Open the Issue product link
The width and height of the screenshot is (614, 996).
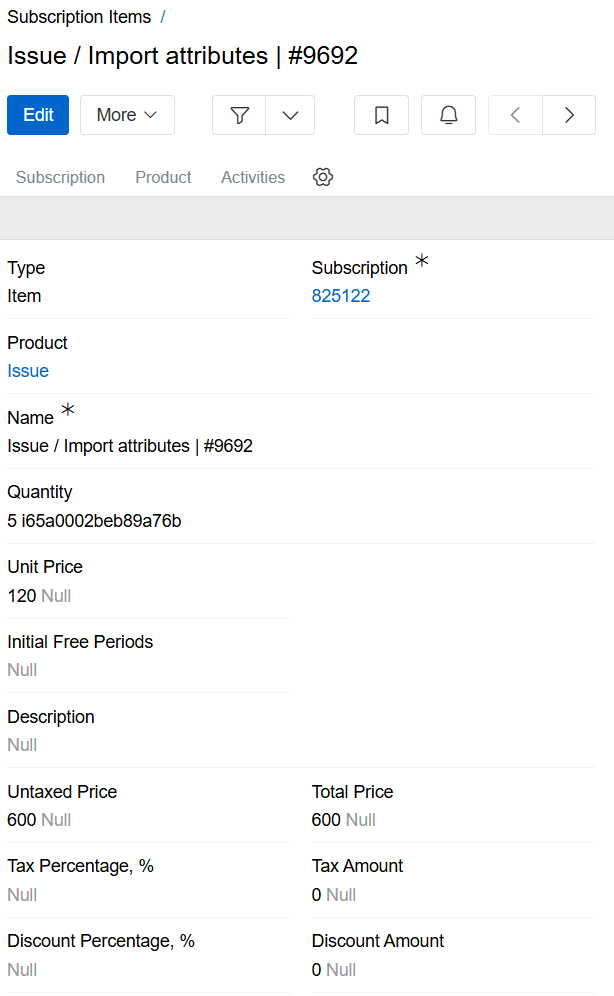(28, 370)
